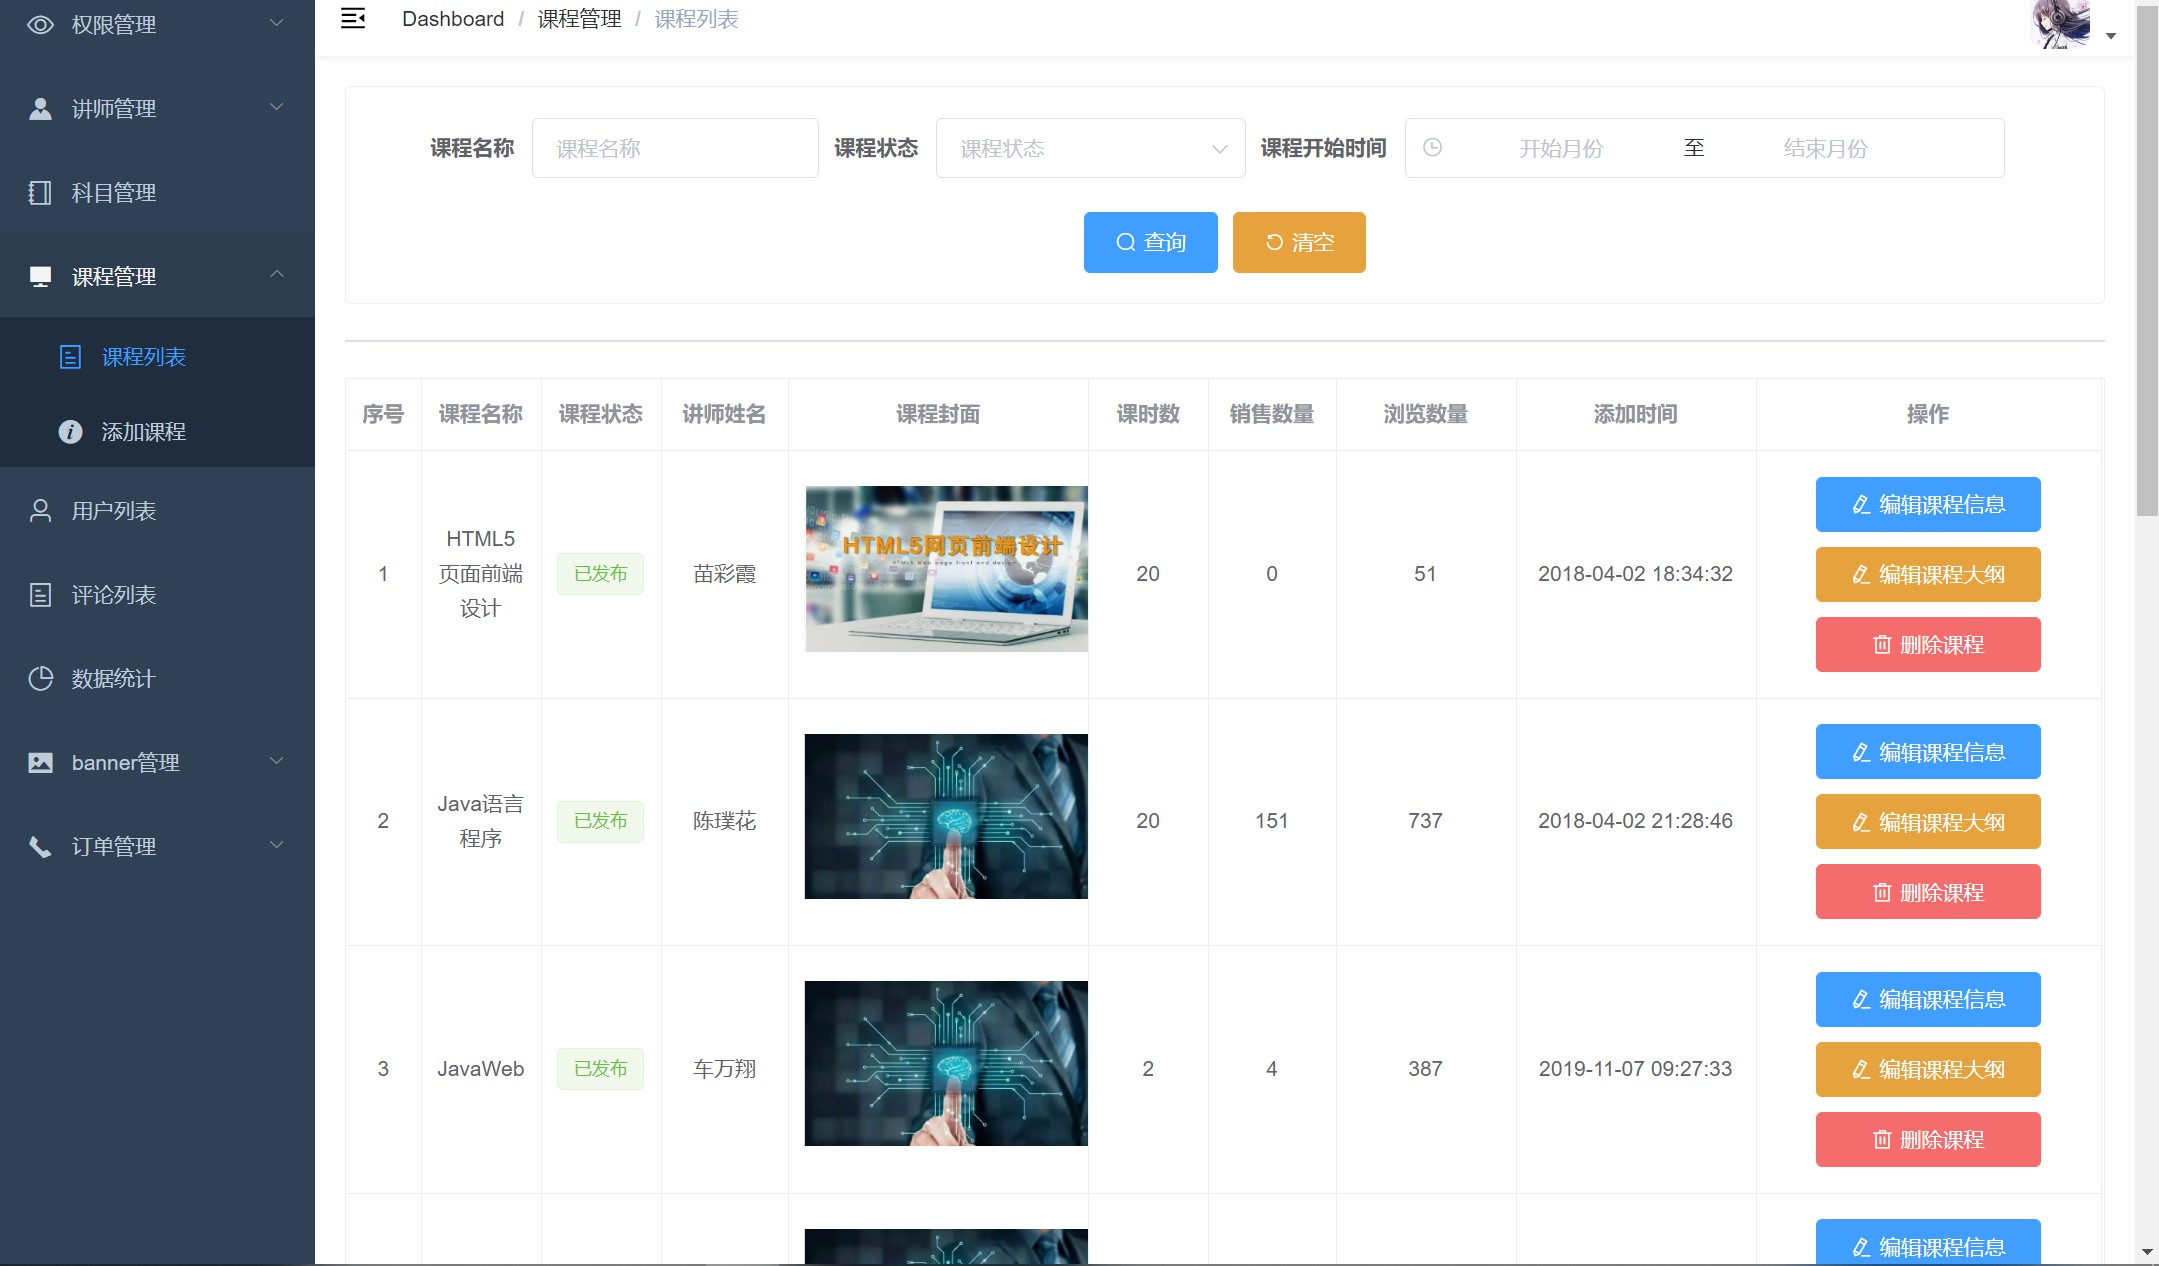2159x1266 pixels.
Task: Click the hamburger menu collapse icon
Action: tap(353, 19)
